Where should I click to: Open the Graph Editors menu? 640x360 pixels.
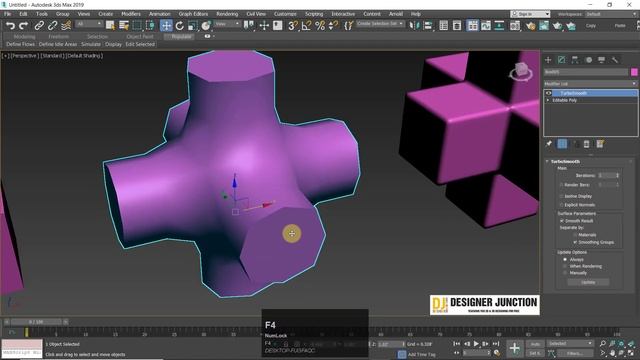[x=193, y=14]
